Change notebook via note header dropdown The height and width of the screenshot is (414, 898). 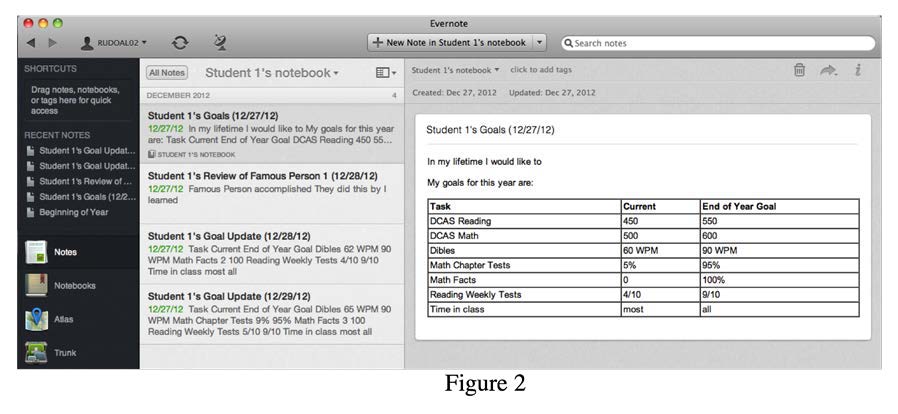tap(455, 70)
